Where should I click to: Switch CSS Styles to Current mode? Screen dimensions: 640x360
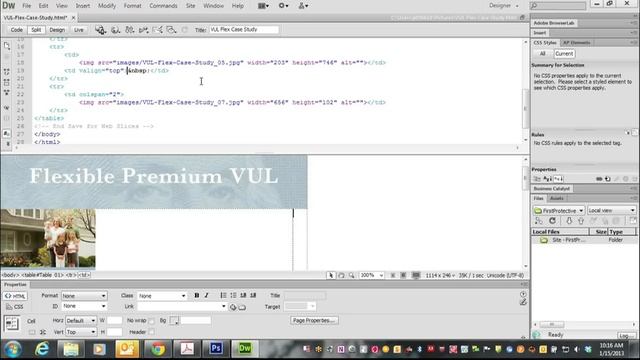(564, 53)
